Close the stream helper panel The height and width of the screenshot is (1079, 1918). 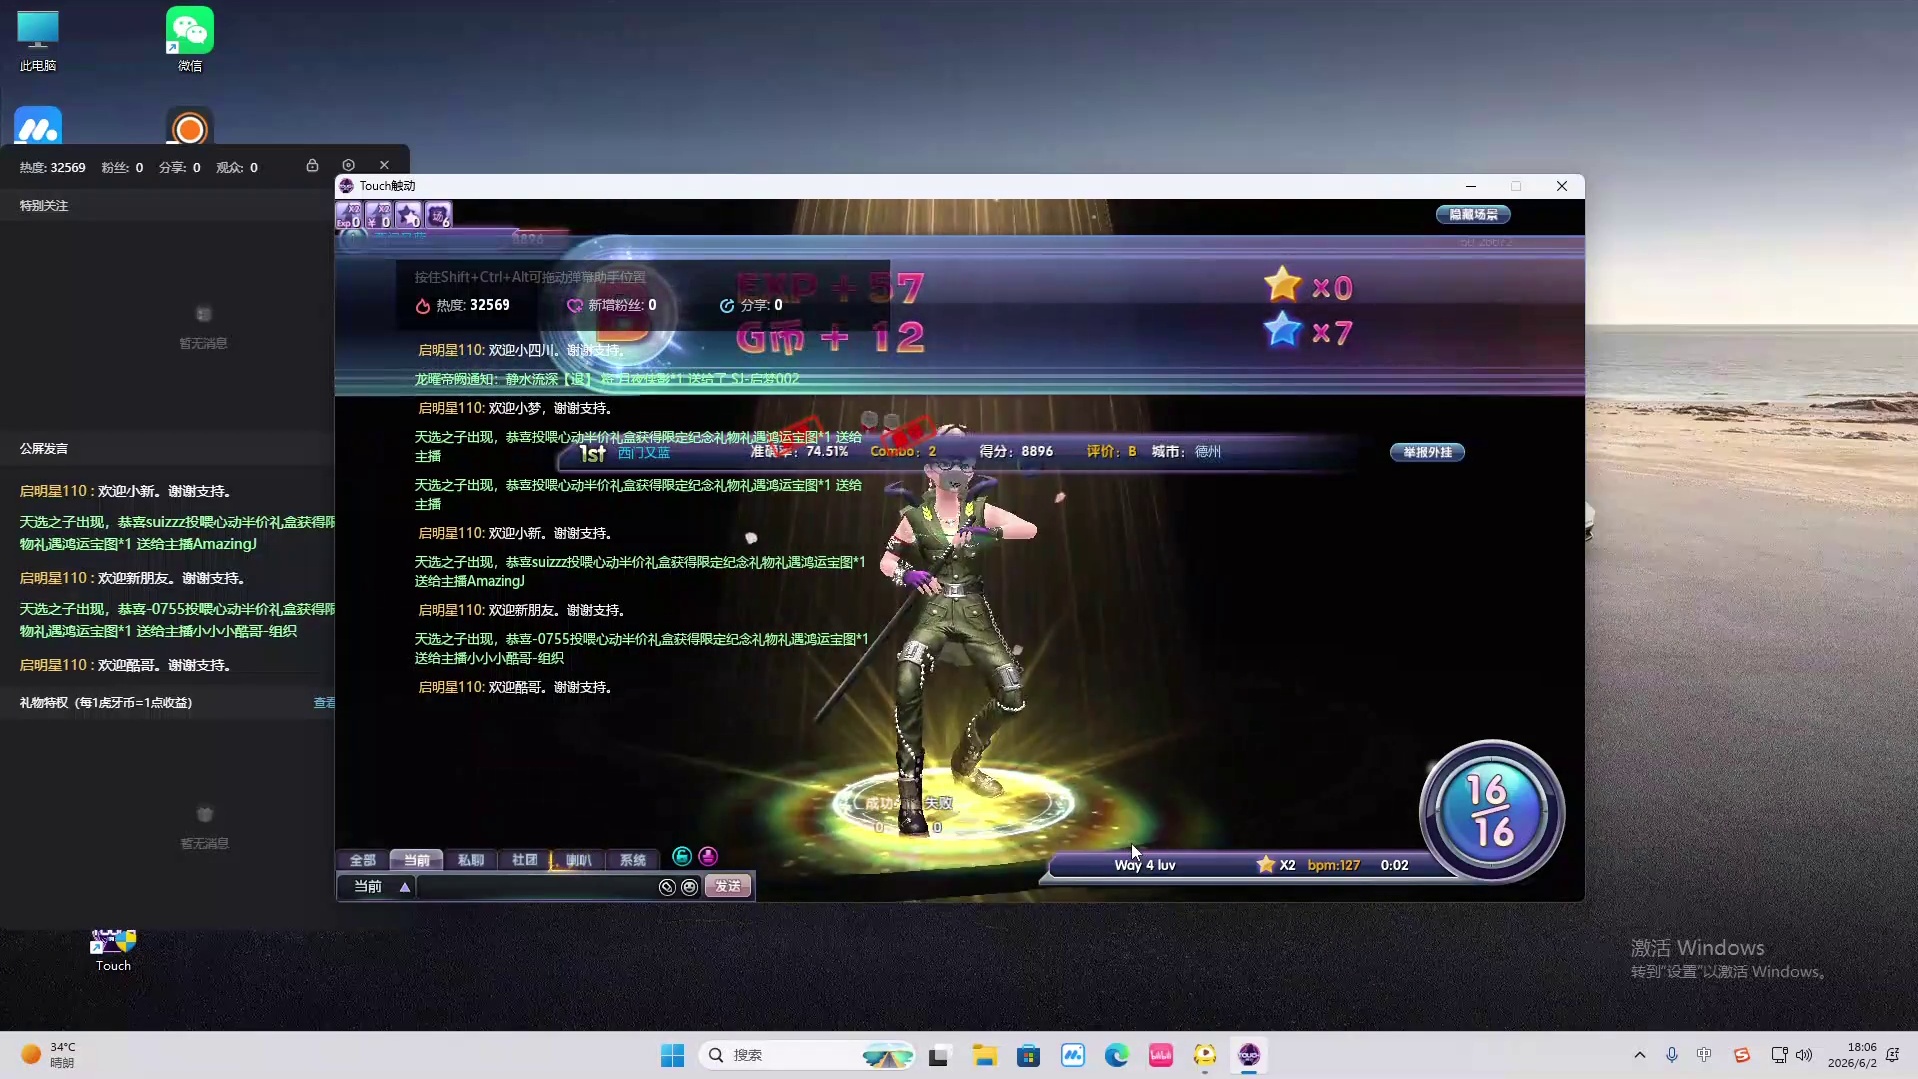[384, 166]
